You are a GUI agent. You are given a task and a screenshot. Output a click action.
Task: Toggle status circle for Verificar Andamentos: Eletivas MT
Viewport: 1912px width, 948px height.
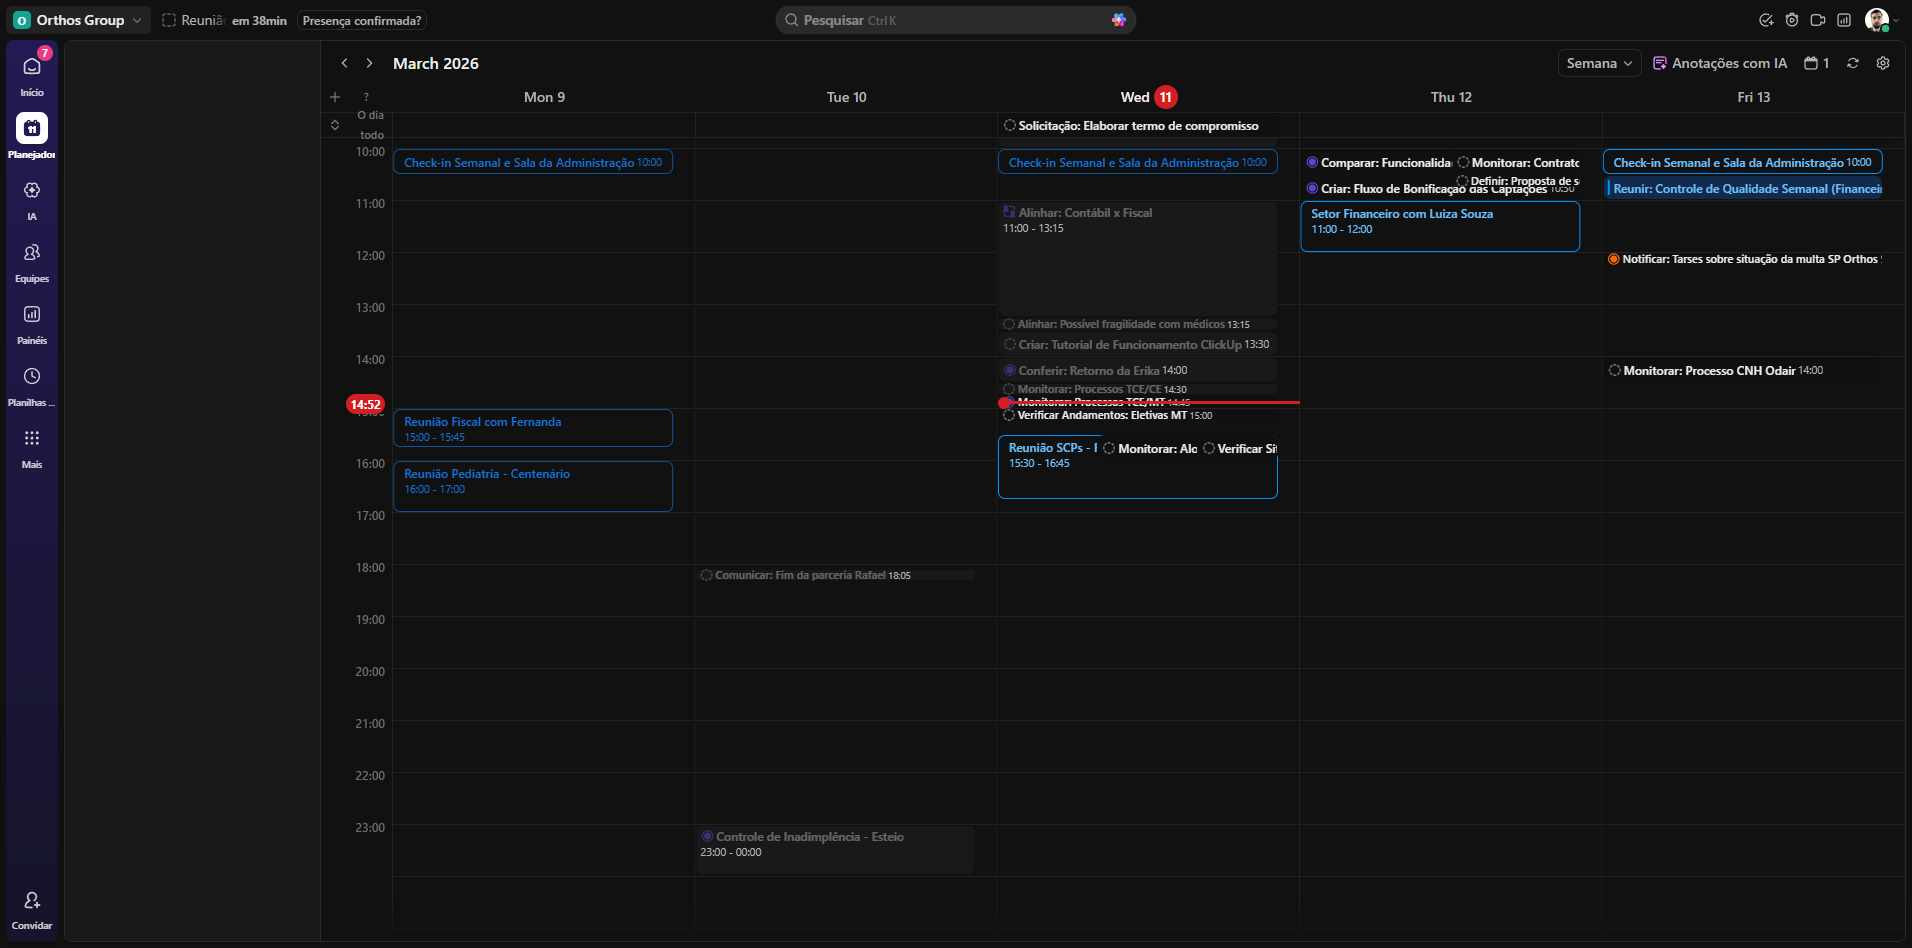[1009, 416]
